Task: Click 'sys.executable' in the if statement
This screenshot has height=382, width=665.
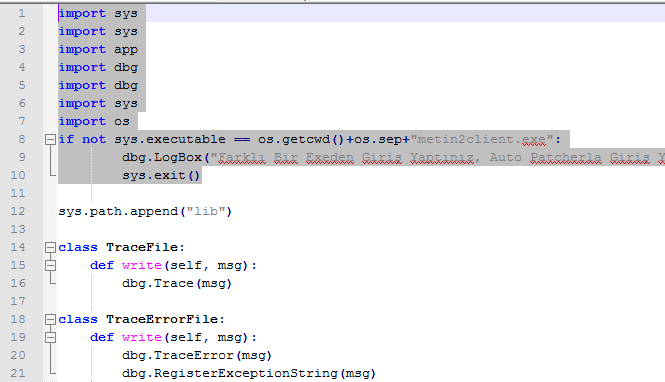Action: tap(170, 139)
